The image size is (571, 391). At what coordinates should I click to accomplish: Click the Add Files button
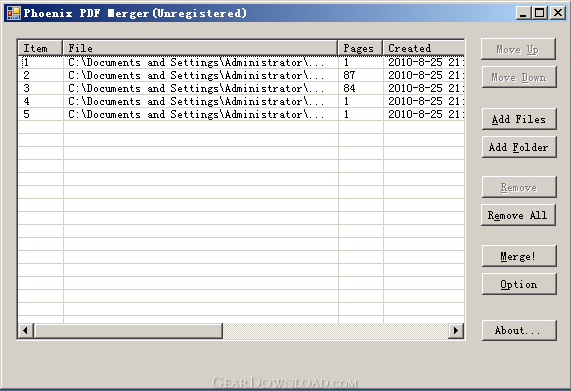(519, 119)
